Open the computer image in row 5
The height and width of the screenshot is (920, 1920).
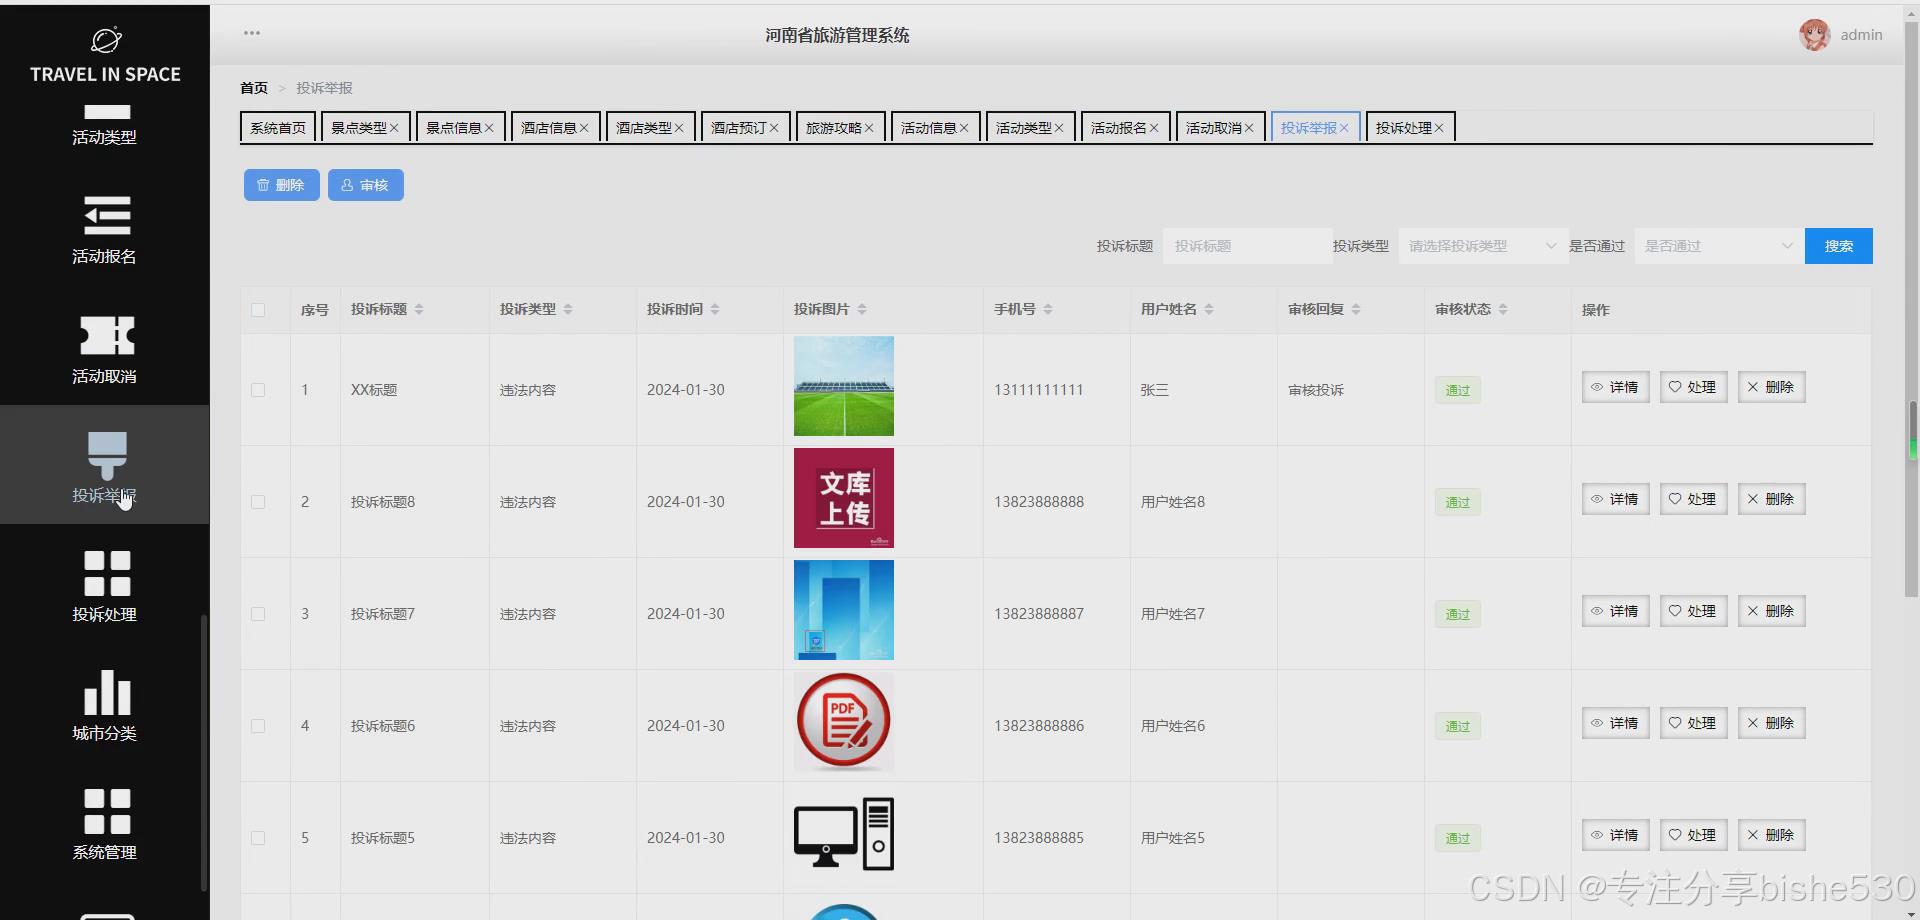tap(844, 834)
